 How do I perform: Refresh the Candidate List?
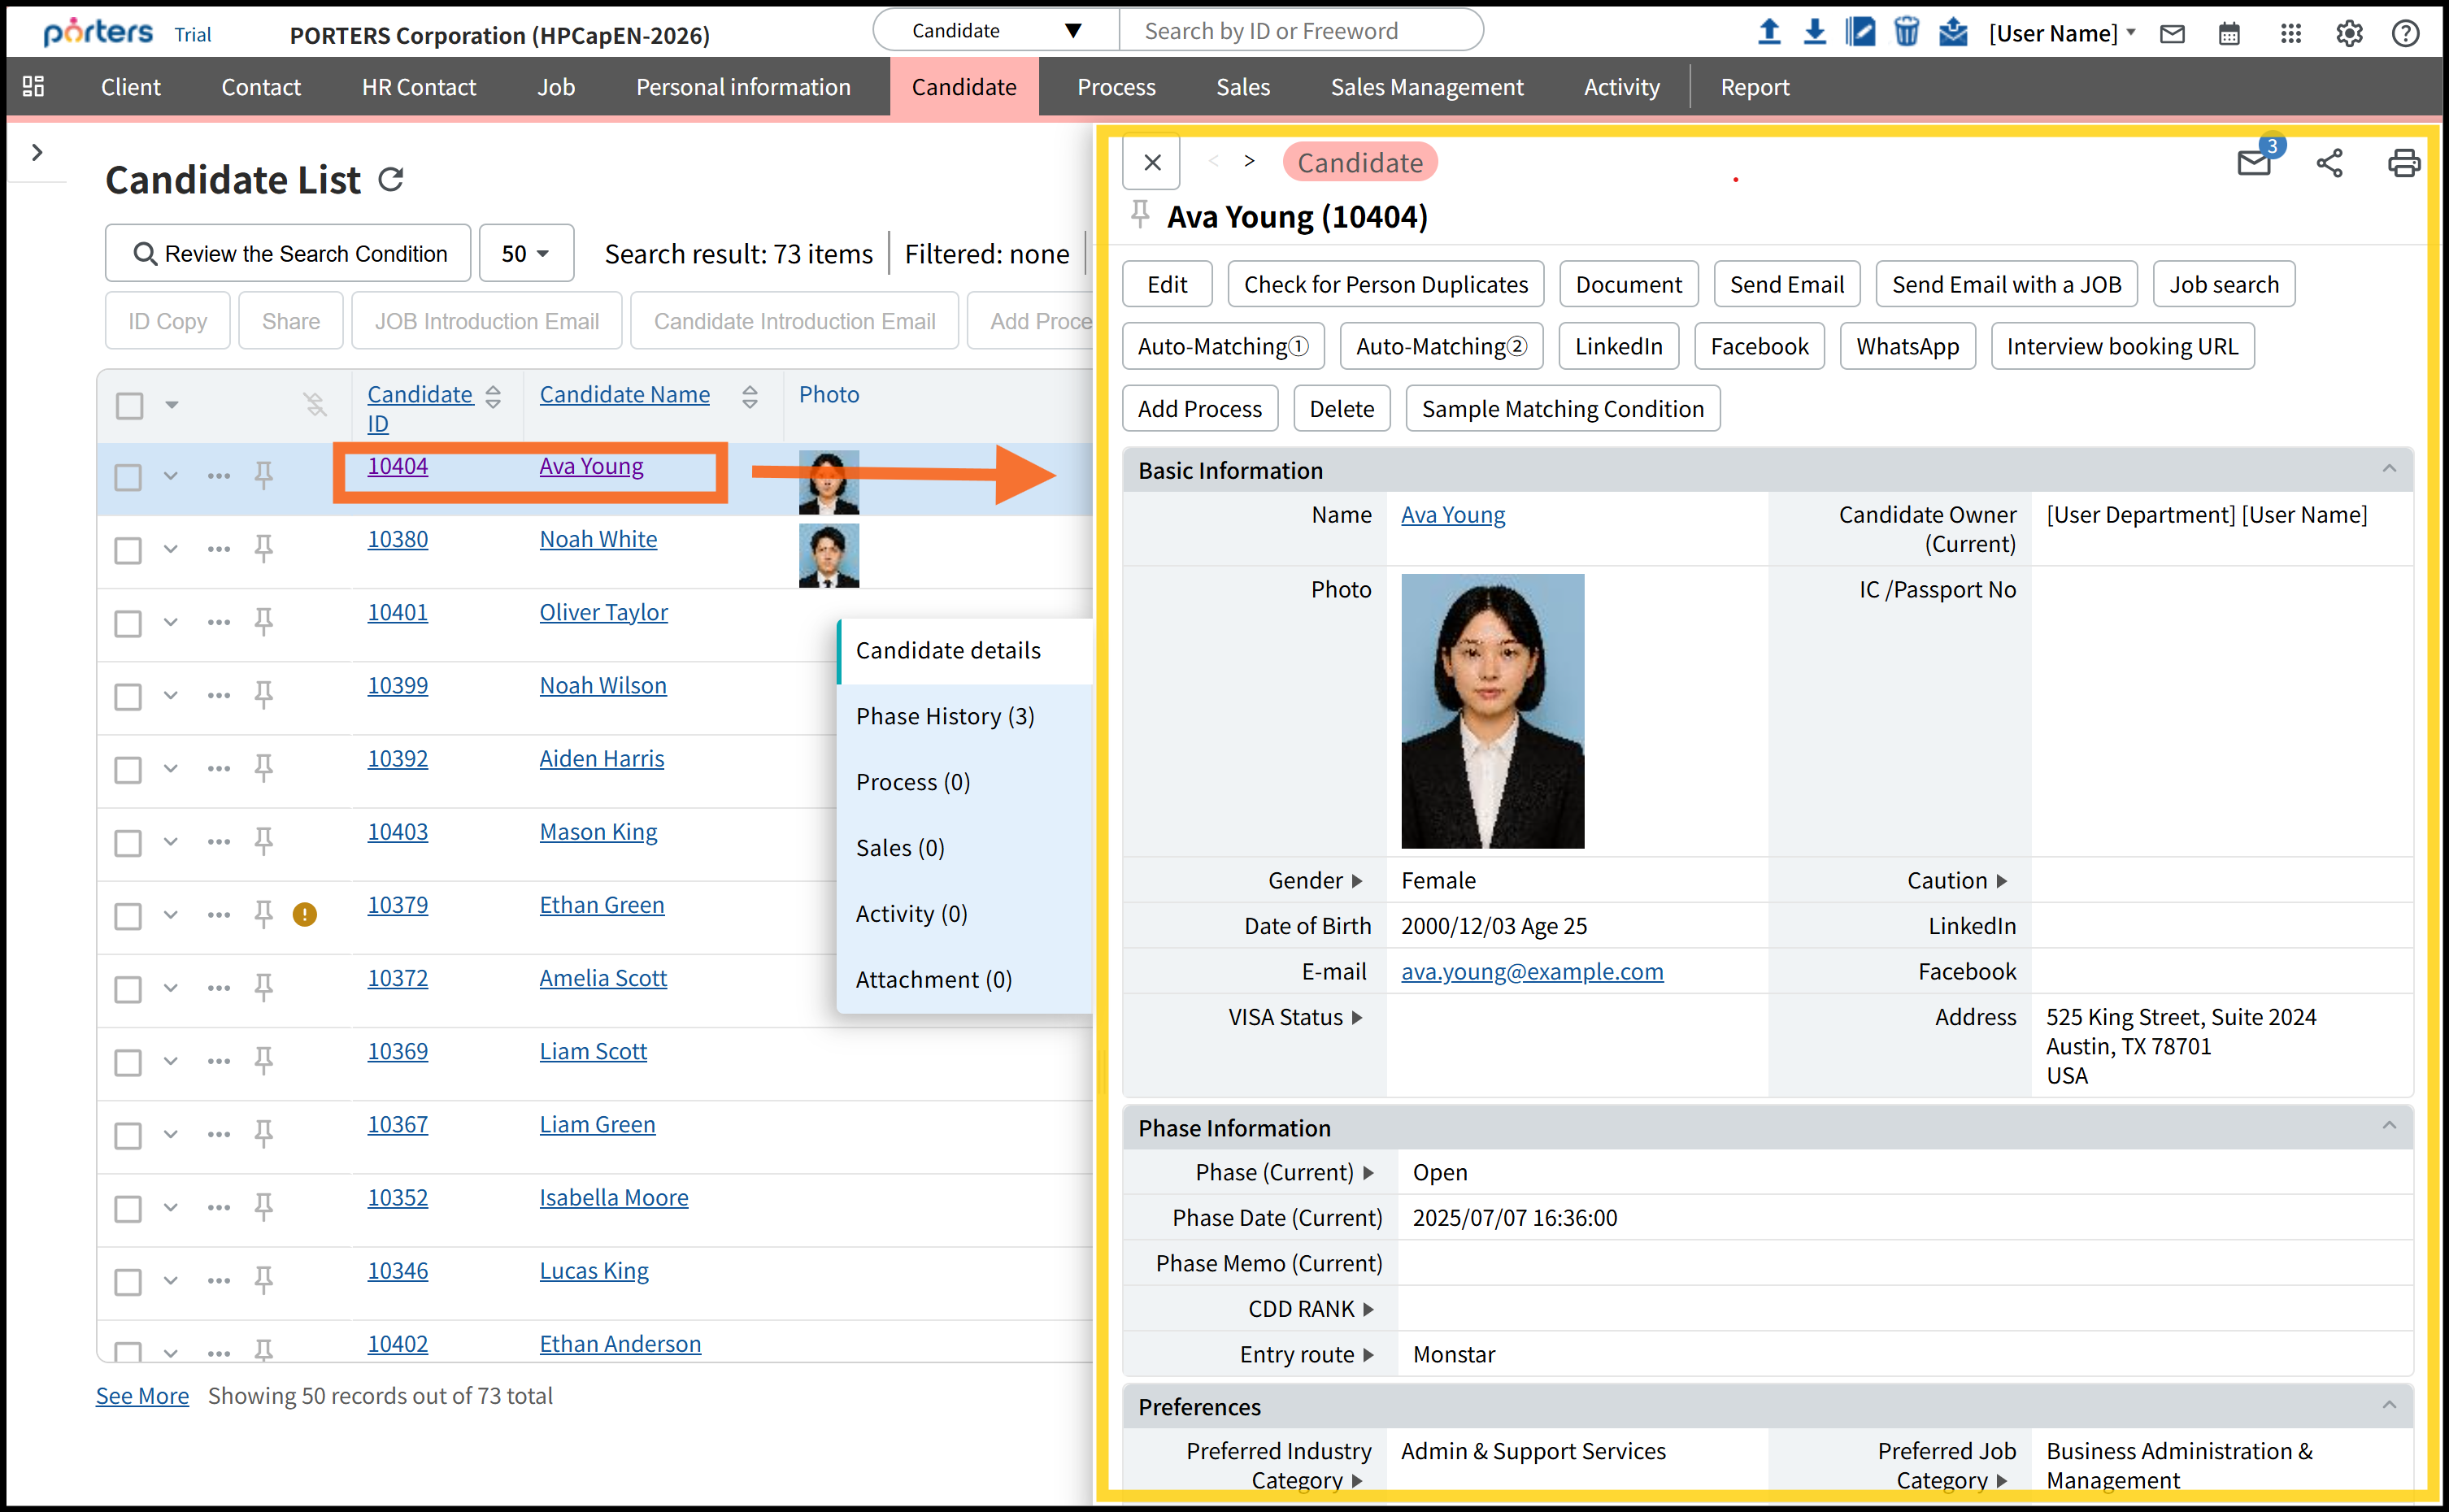[391, 180]
